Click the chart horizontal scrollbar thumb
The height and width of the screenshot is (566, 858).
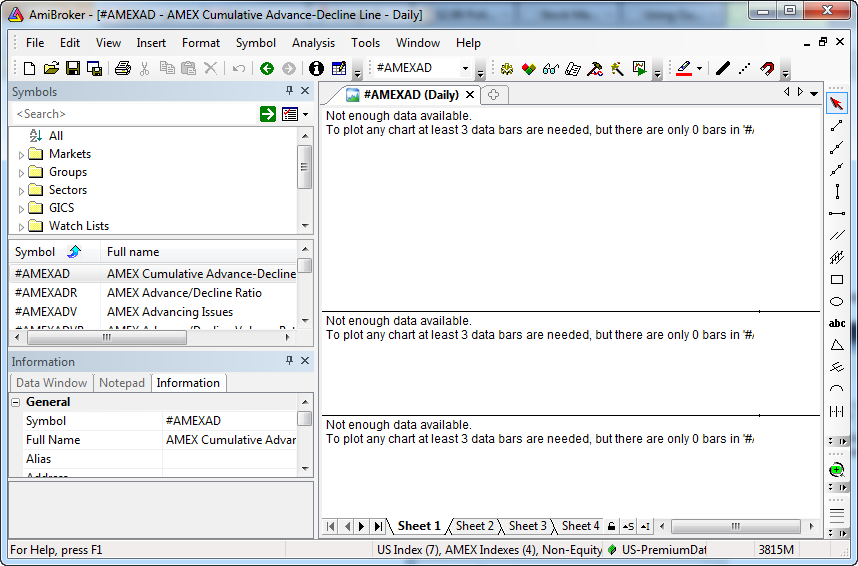coord(735,527)
